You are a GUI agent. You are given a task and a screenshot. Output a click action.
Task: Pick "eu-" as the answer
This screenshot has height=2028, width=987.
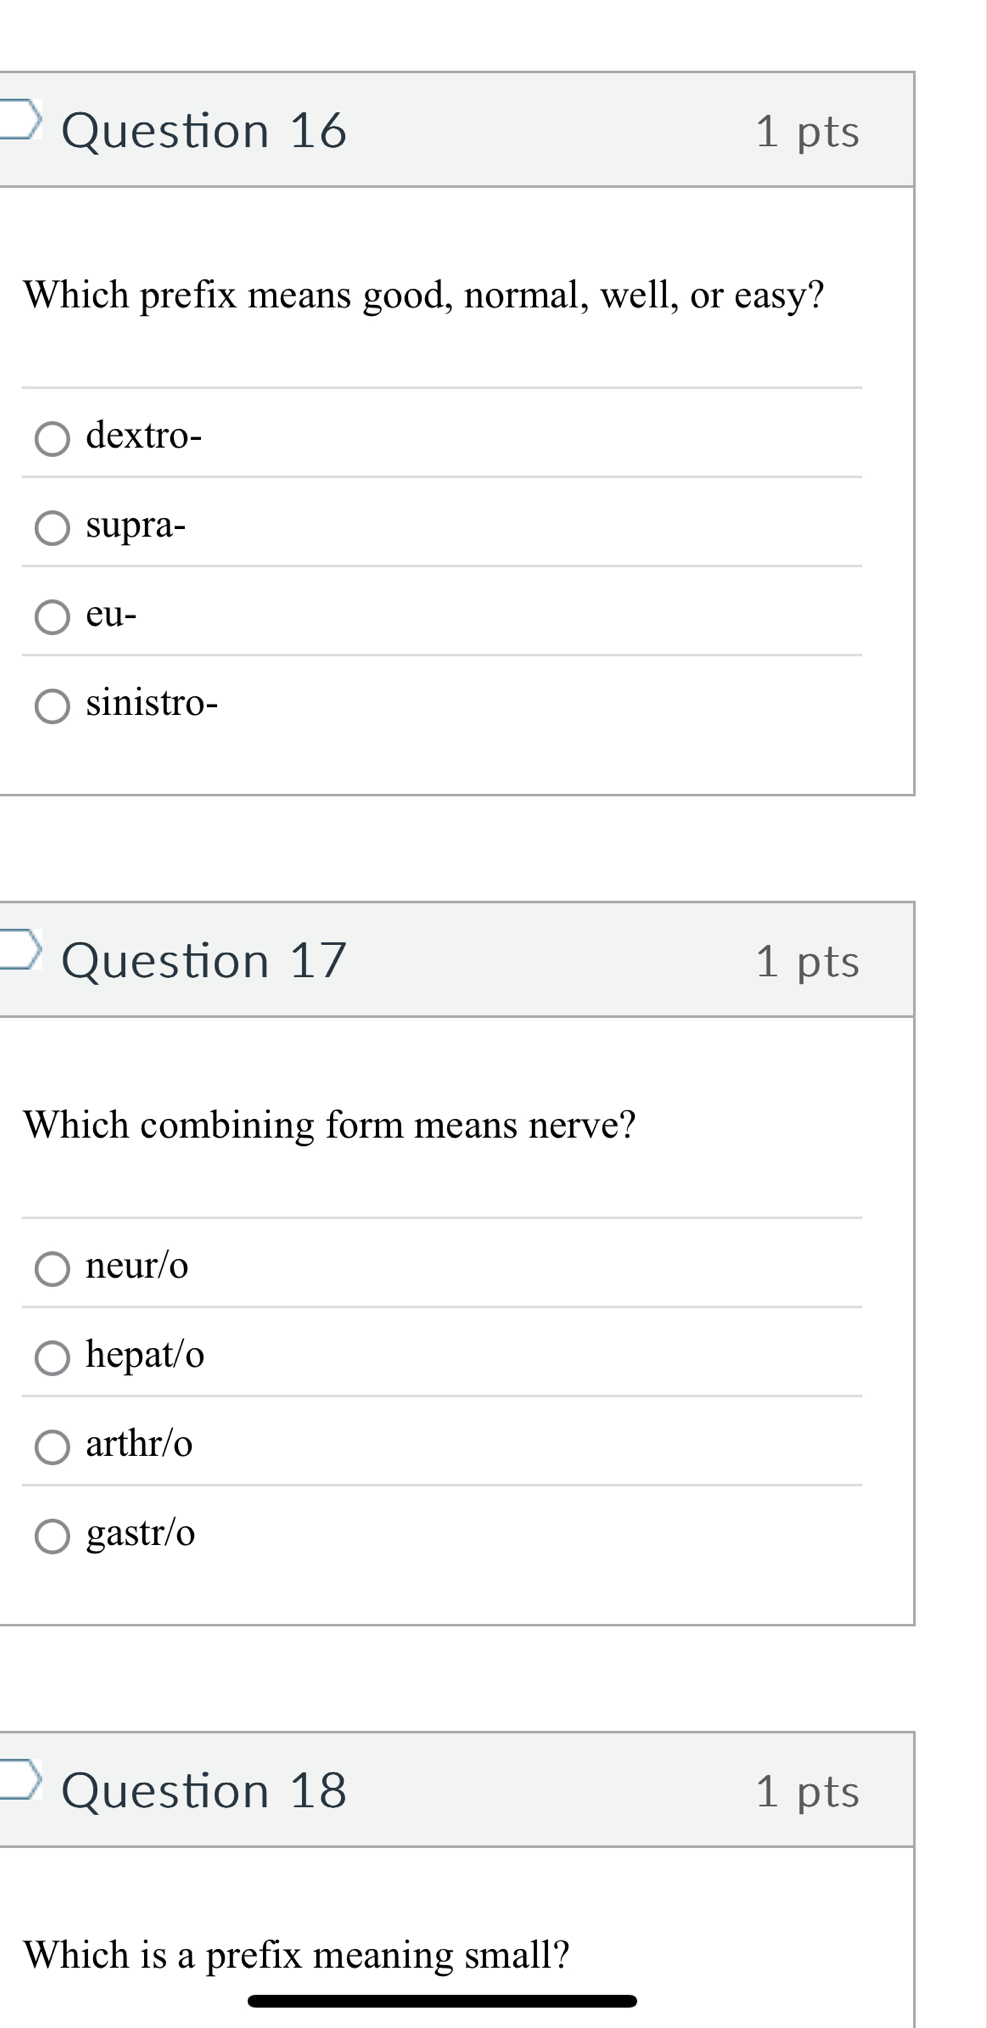(53, 616)
